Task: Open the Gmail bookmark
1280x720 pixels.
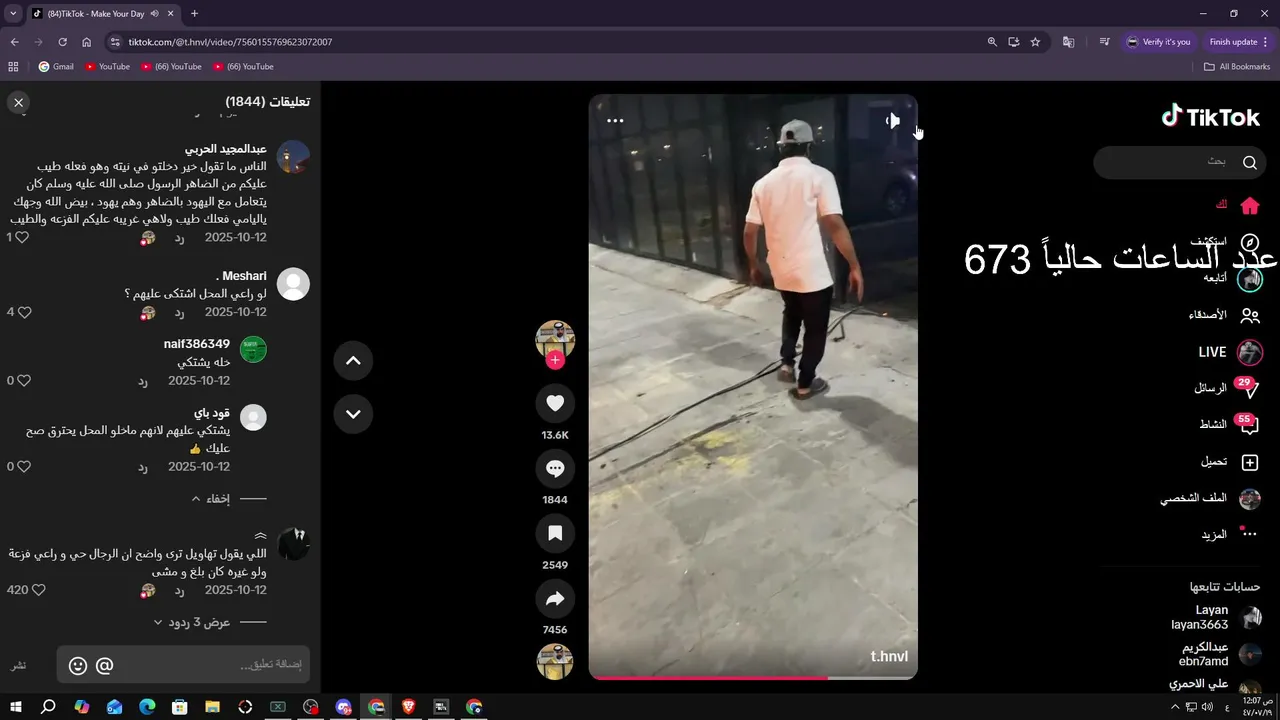Action: tap(56, 67)
